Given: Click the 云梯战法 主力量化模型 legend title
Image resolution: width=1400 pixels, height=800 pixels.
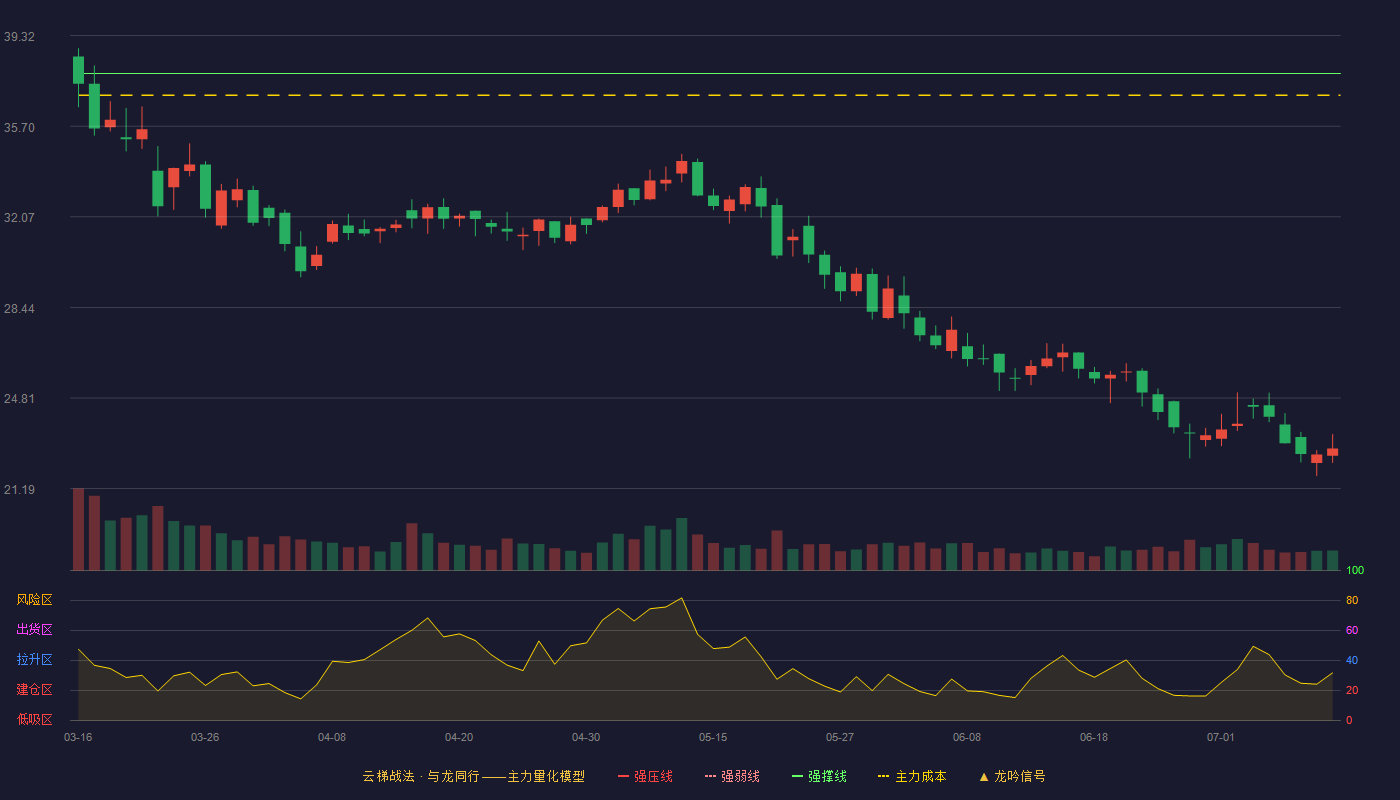Looking at the screenshot, I should click(x=473, y=776).
